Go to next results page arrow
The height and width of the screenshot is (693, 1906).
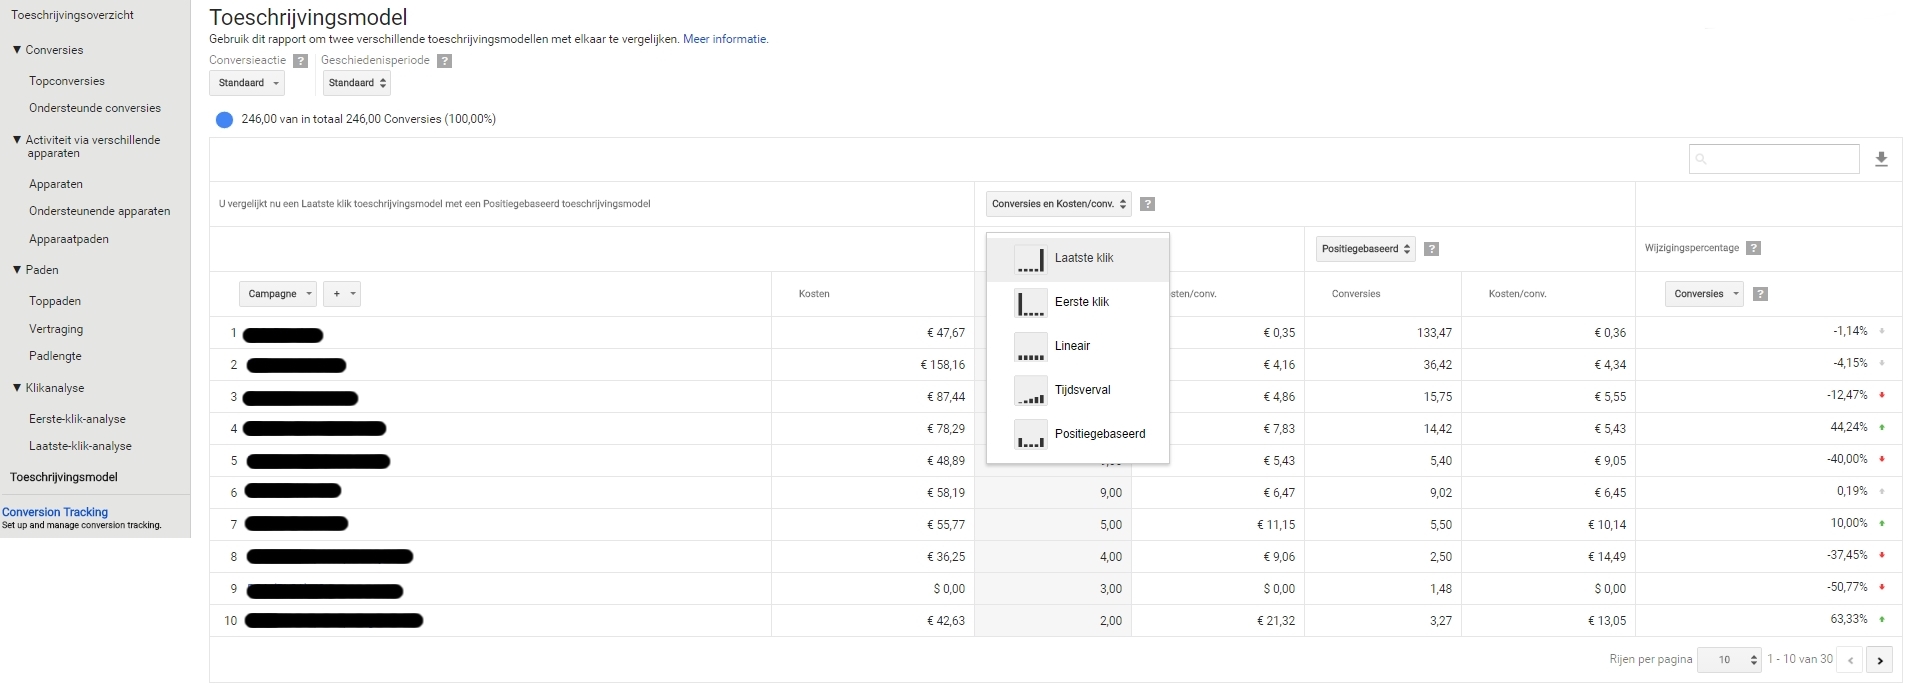(x=1880, y=660)
